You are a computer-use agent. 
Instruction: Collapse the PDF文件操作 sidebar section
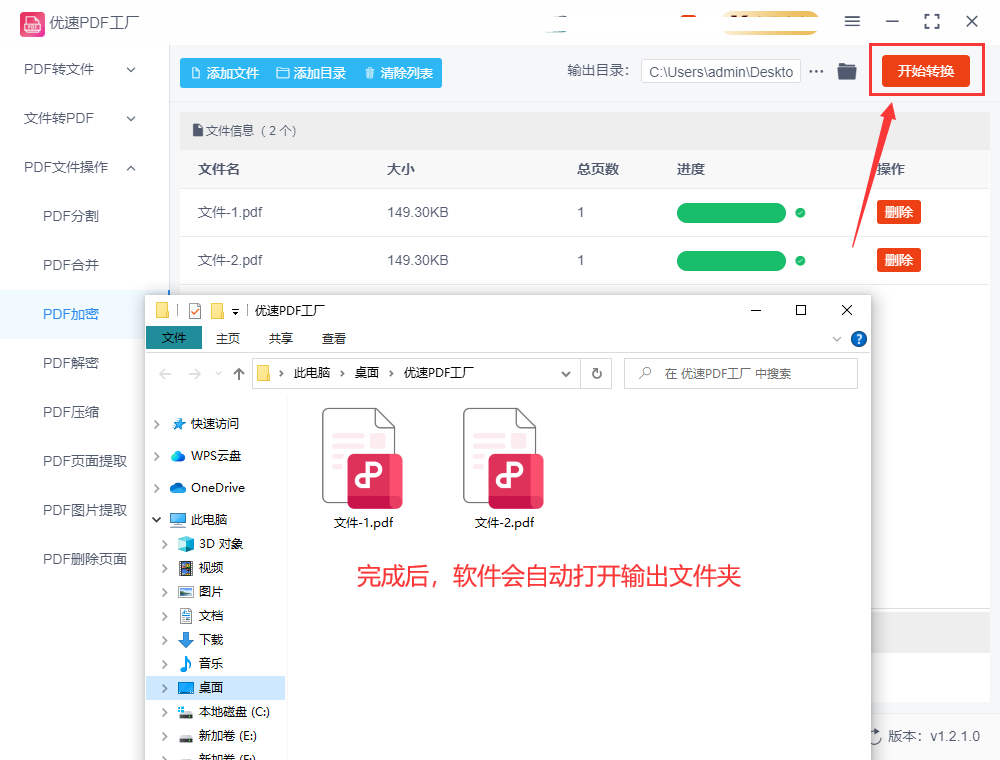pos(80,168)
